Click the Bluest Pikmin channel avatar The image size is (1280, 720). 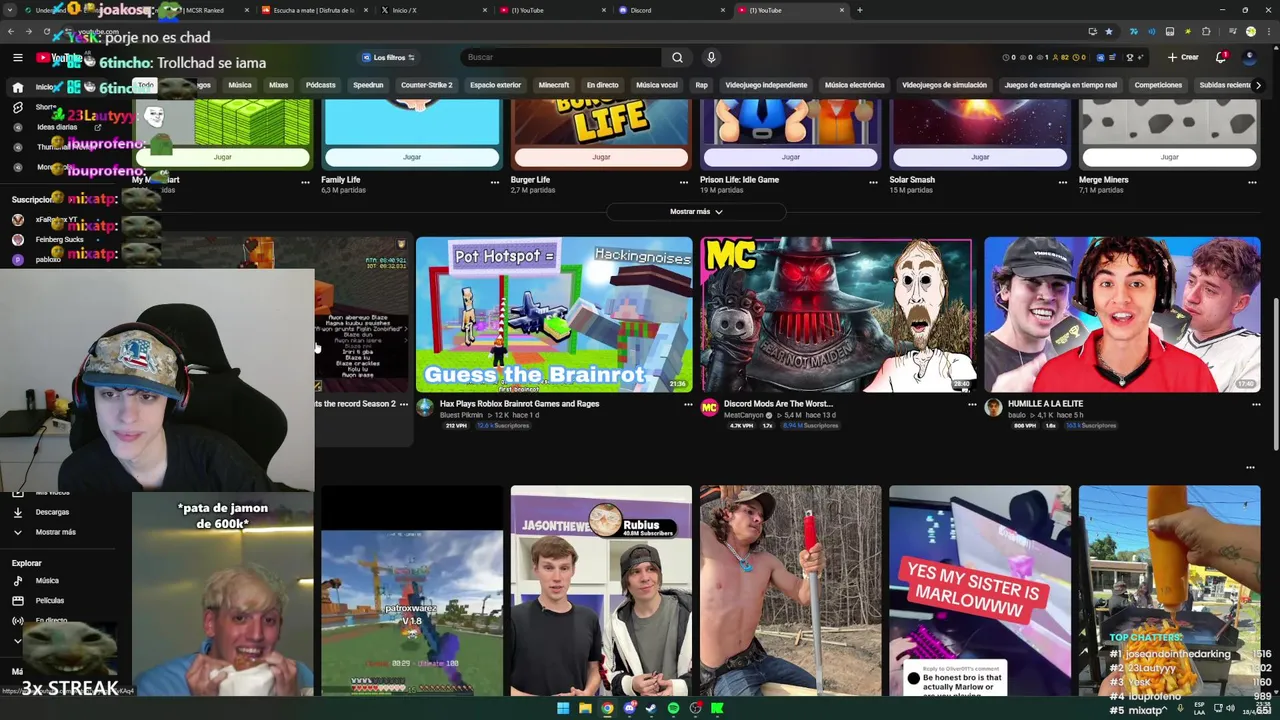[x=425, y=408]
